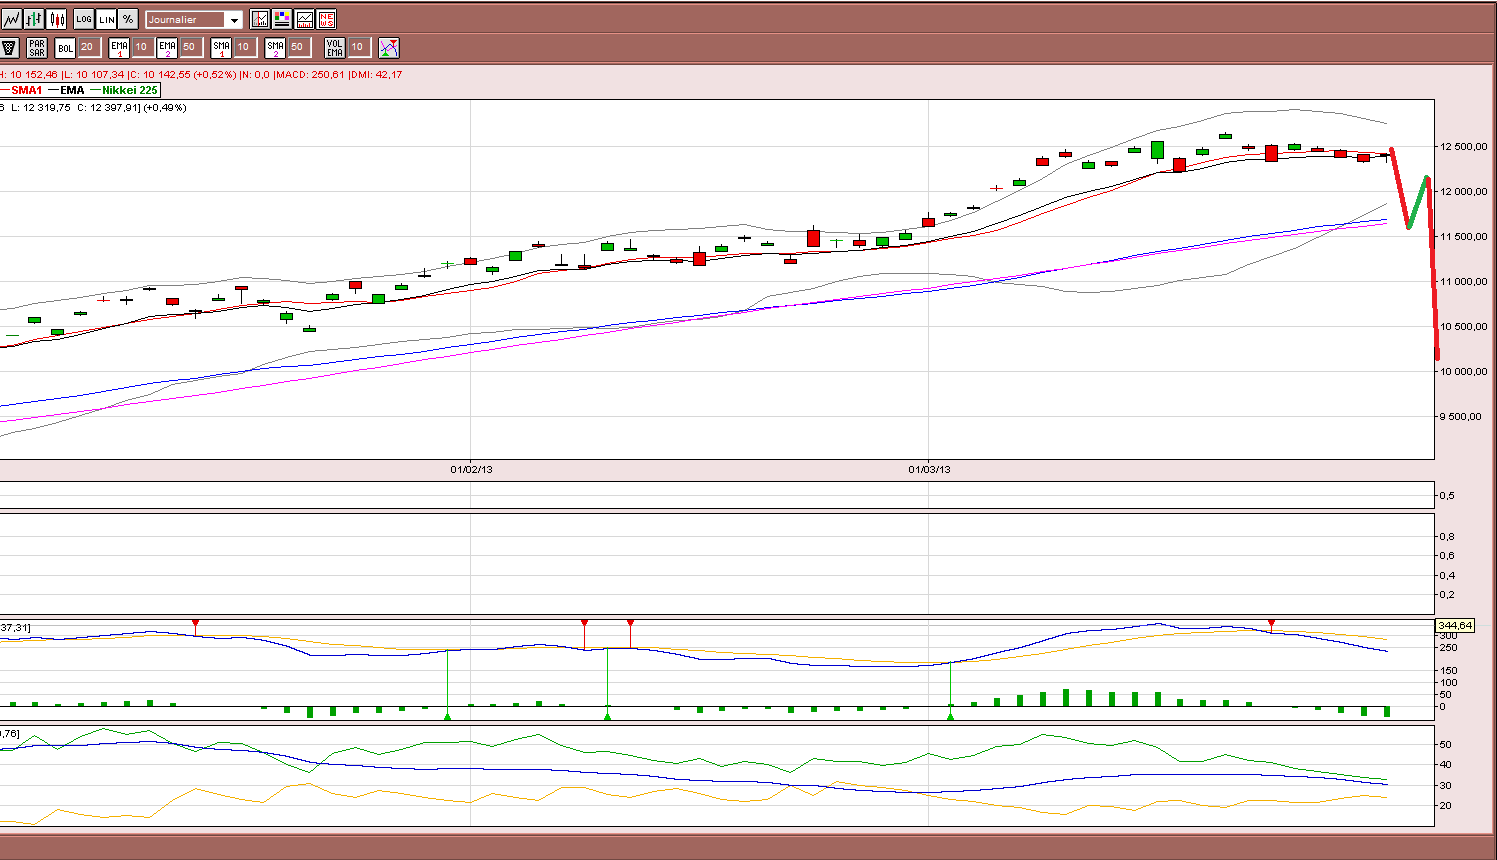Click the trash basket icon
The height and width of the screenshot is (860, 1497).
tap(10, 47)
